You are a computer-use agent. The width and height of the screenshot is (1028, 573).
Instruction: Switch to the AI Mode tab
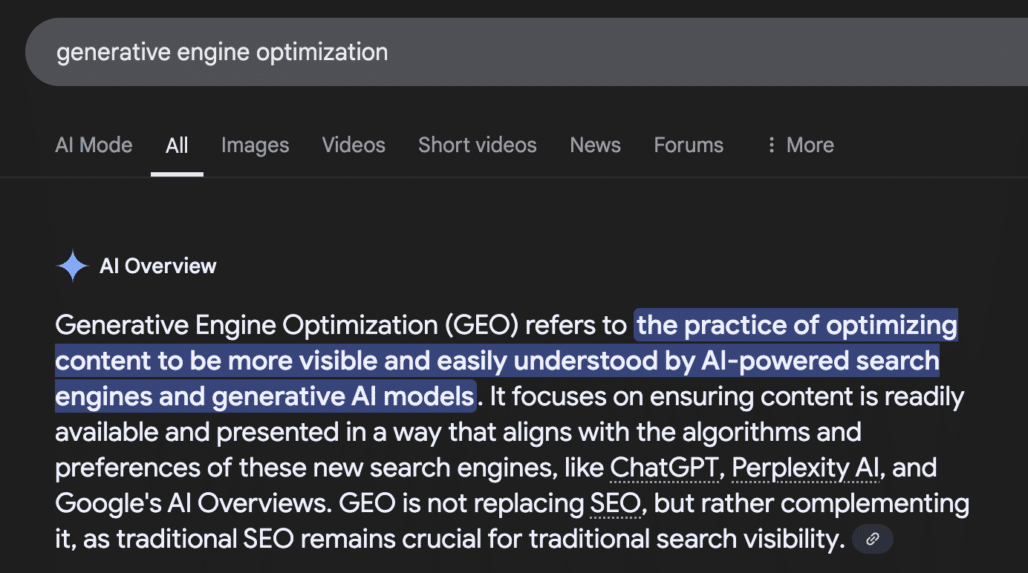(93, 145)
